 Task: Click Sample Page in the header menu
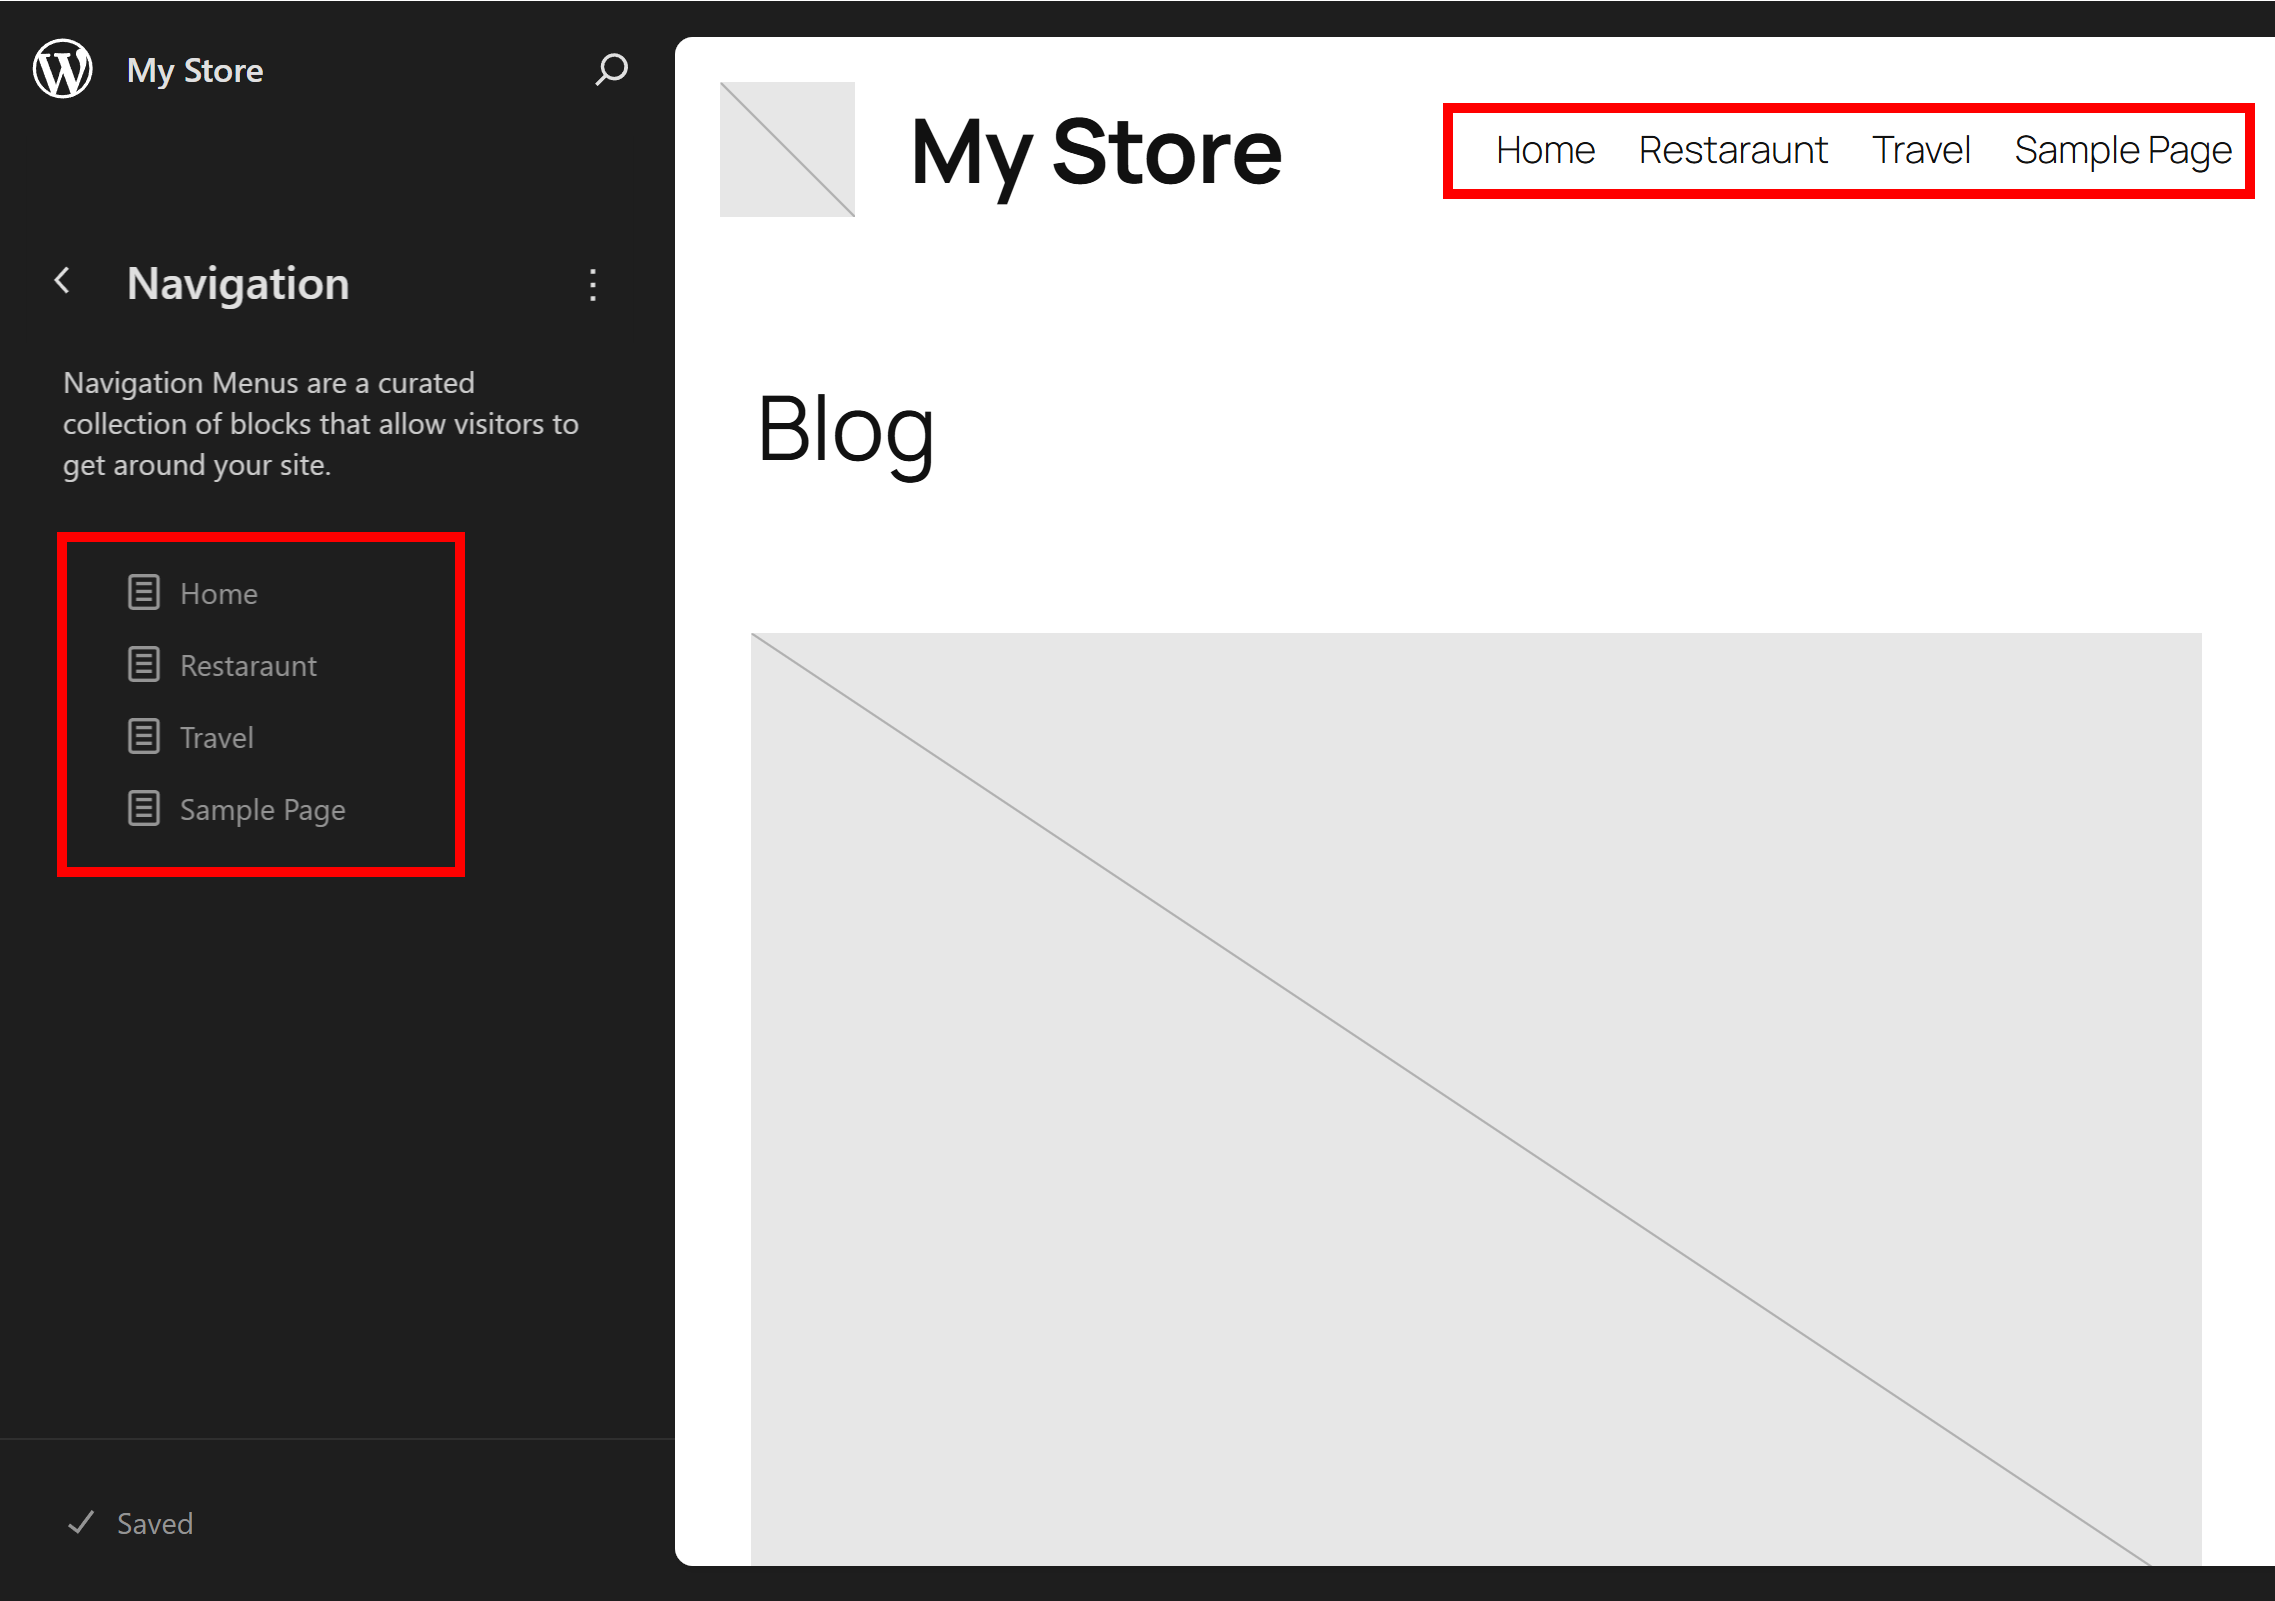[x=2123, y=151]
